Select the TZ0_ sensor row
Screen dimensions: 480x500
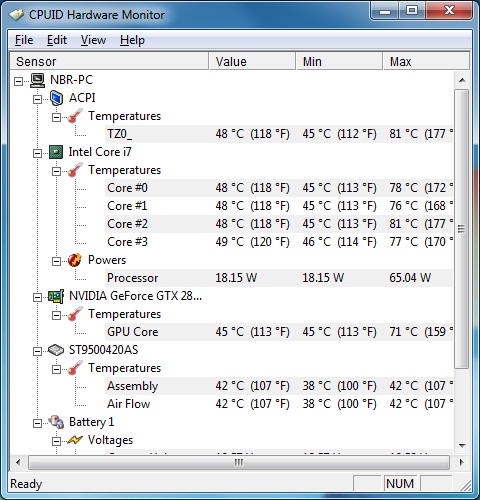point(278,134)
